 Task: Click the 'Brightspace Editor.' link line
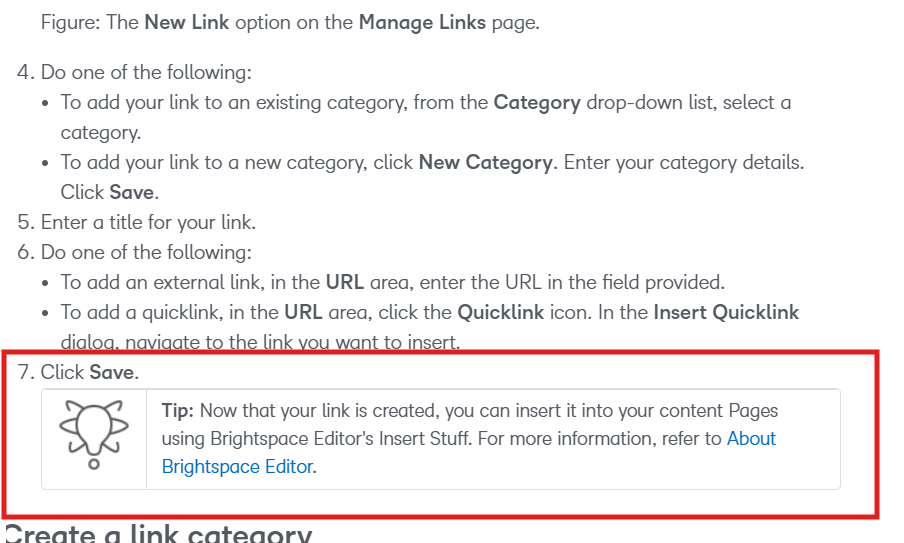[239, 466]
